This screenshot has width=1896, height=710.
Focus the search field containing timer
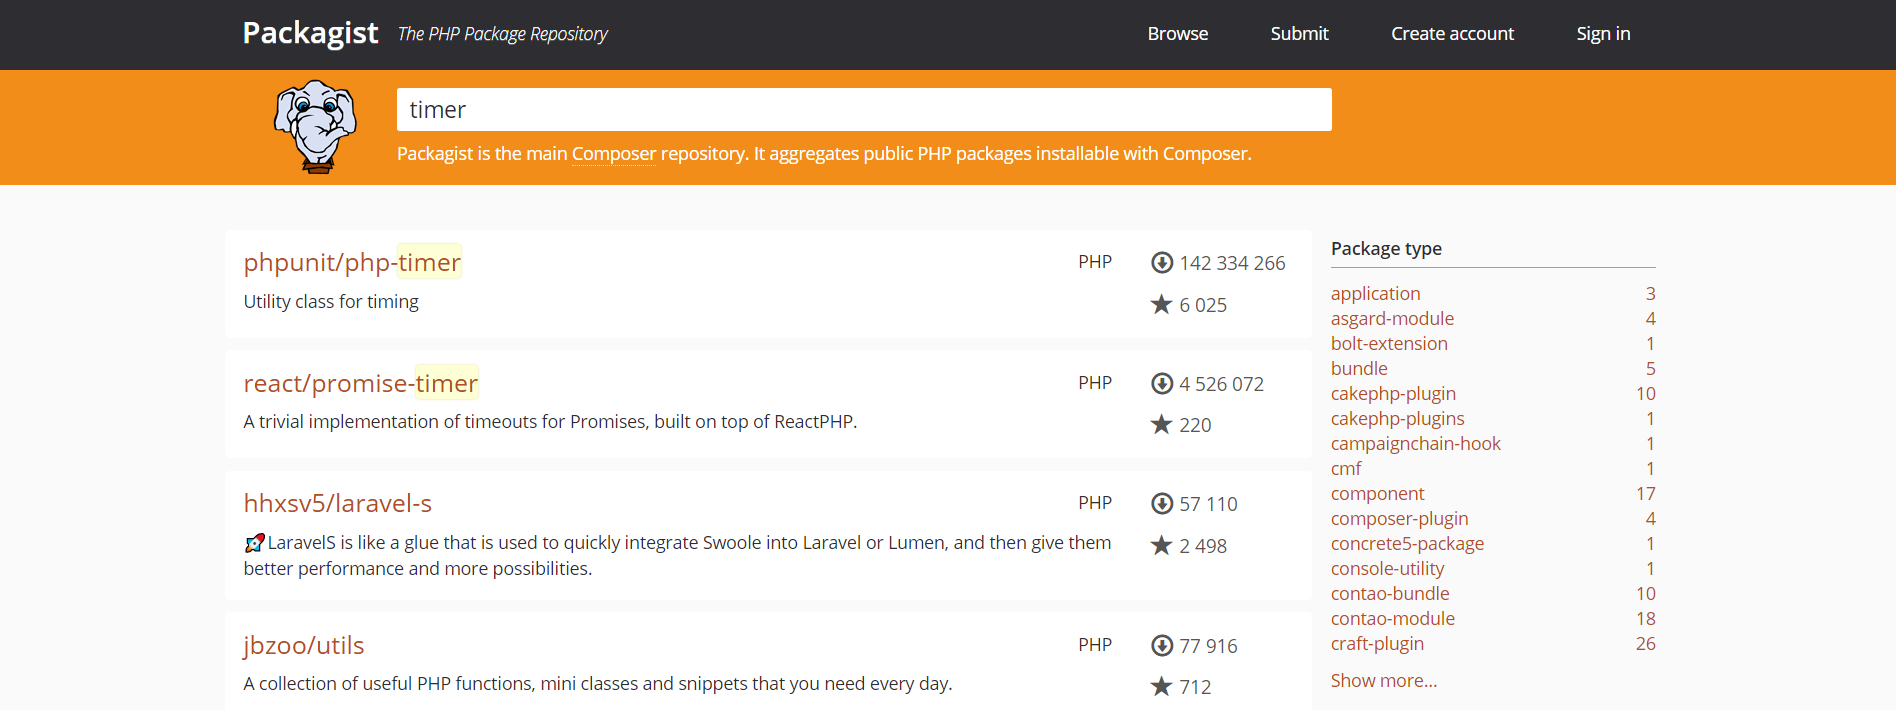pos(863,110)
